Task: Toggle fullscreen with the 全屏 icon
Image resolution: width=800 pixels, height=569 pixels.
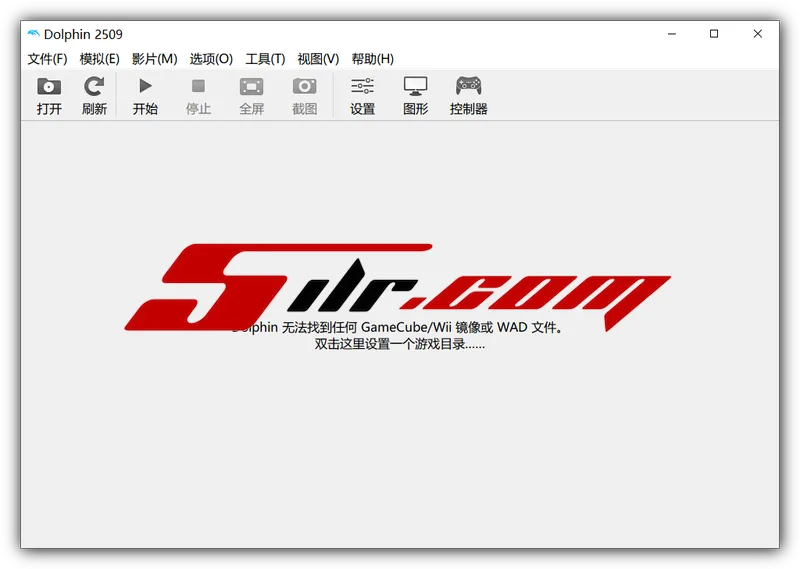Action: click(252, 87)
